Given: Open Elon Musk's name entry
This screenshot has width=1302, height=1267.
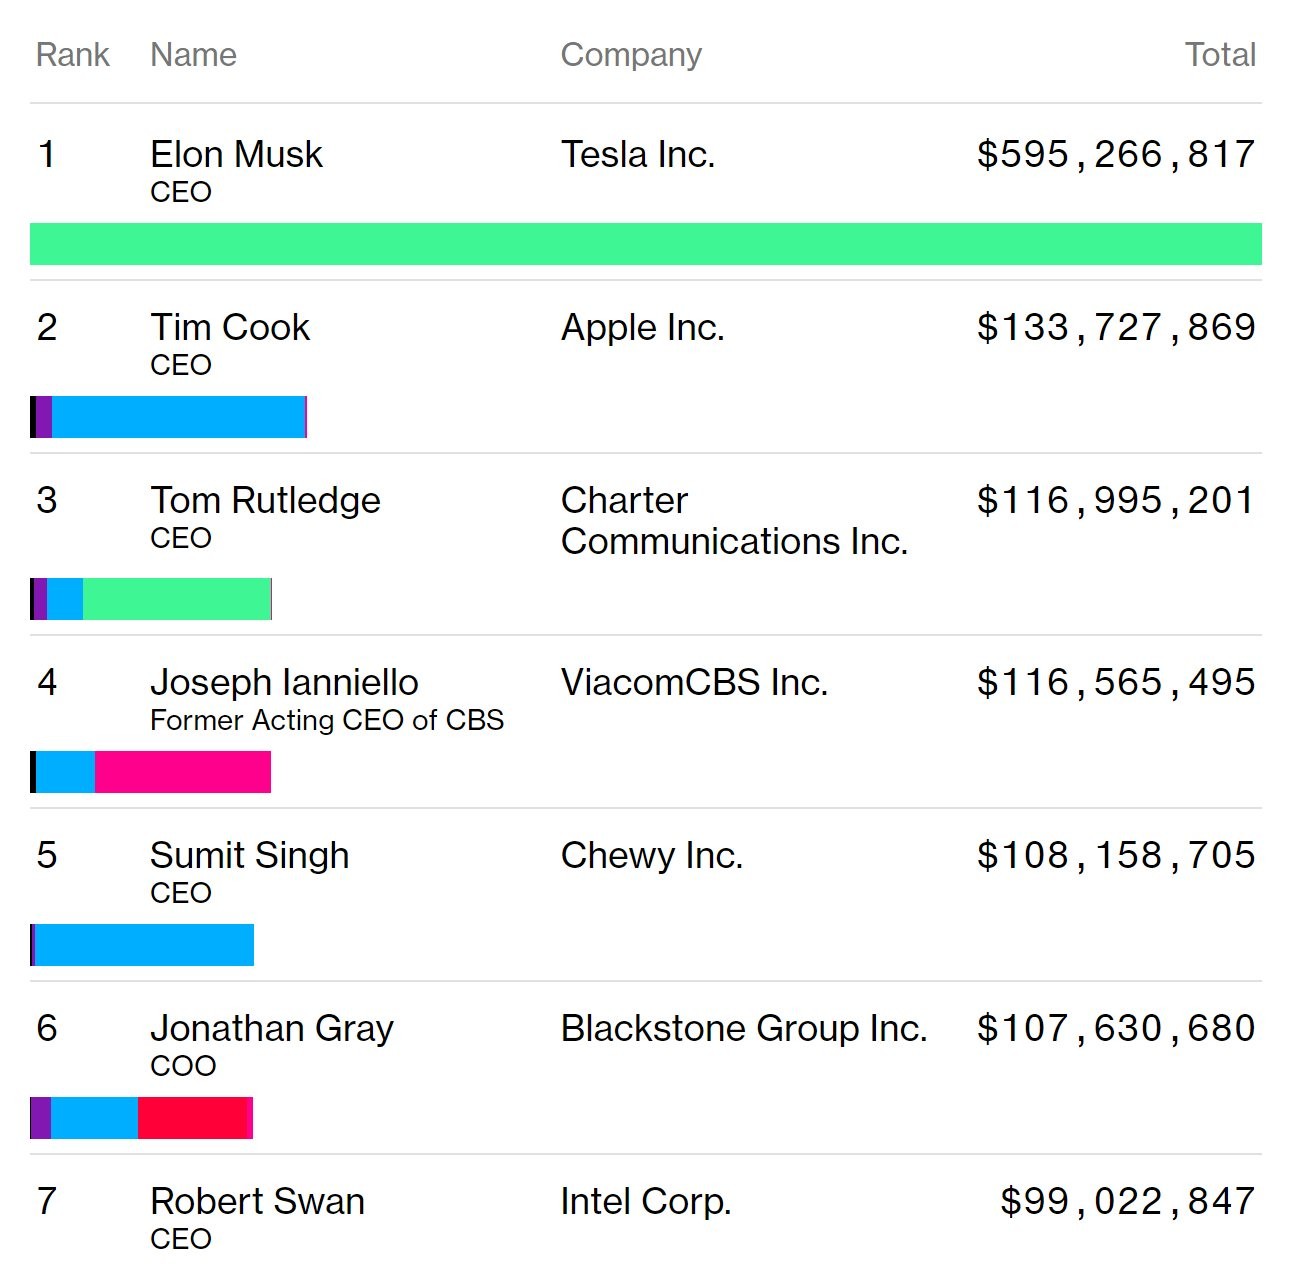Looking at the screenshot, I should [x=236, y=155].
